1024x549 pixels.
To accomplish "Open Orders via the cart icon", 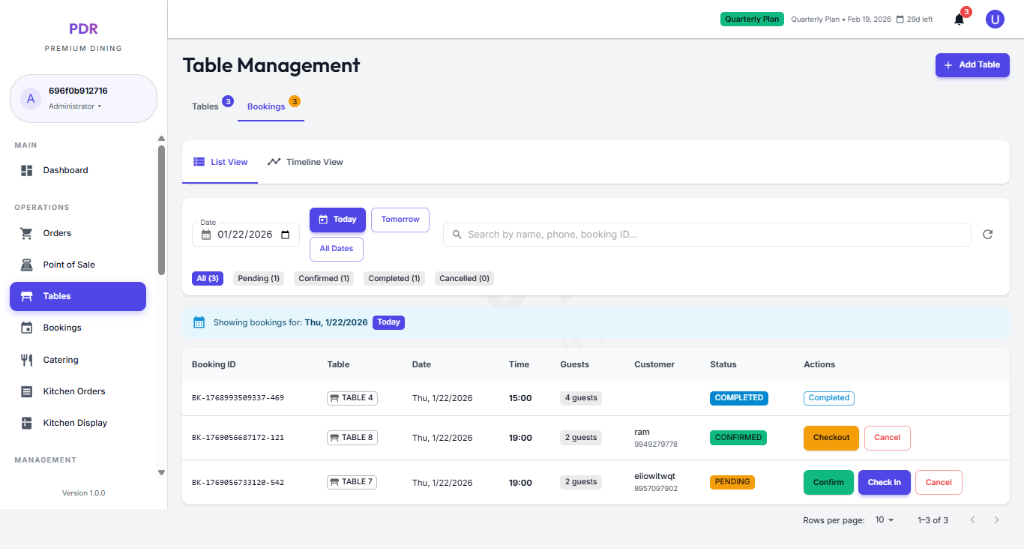I will [27, 233].
